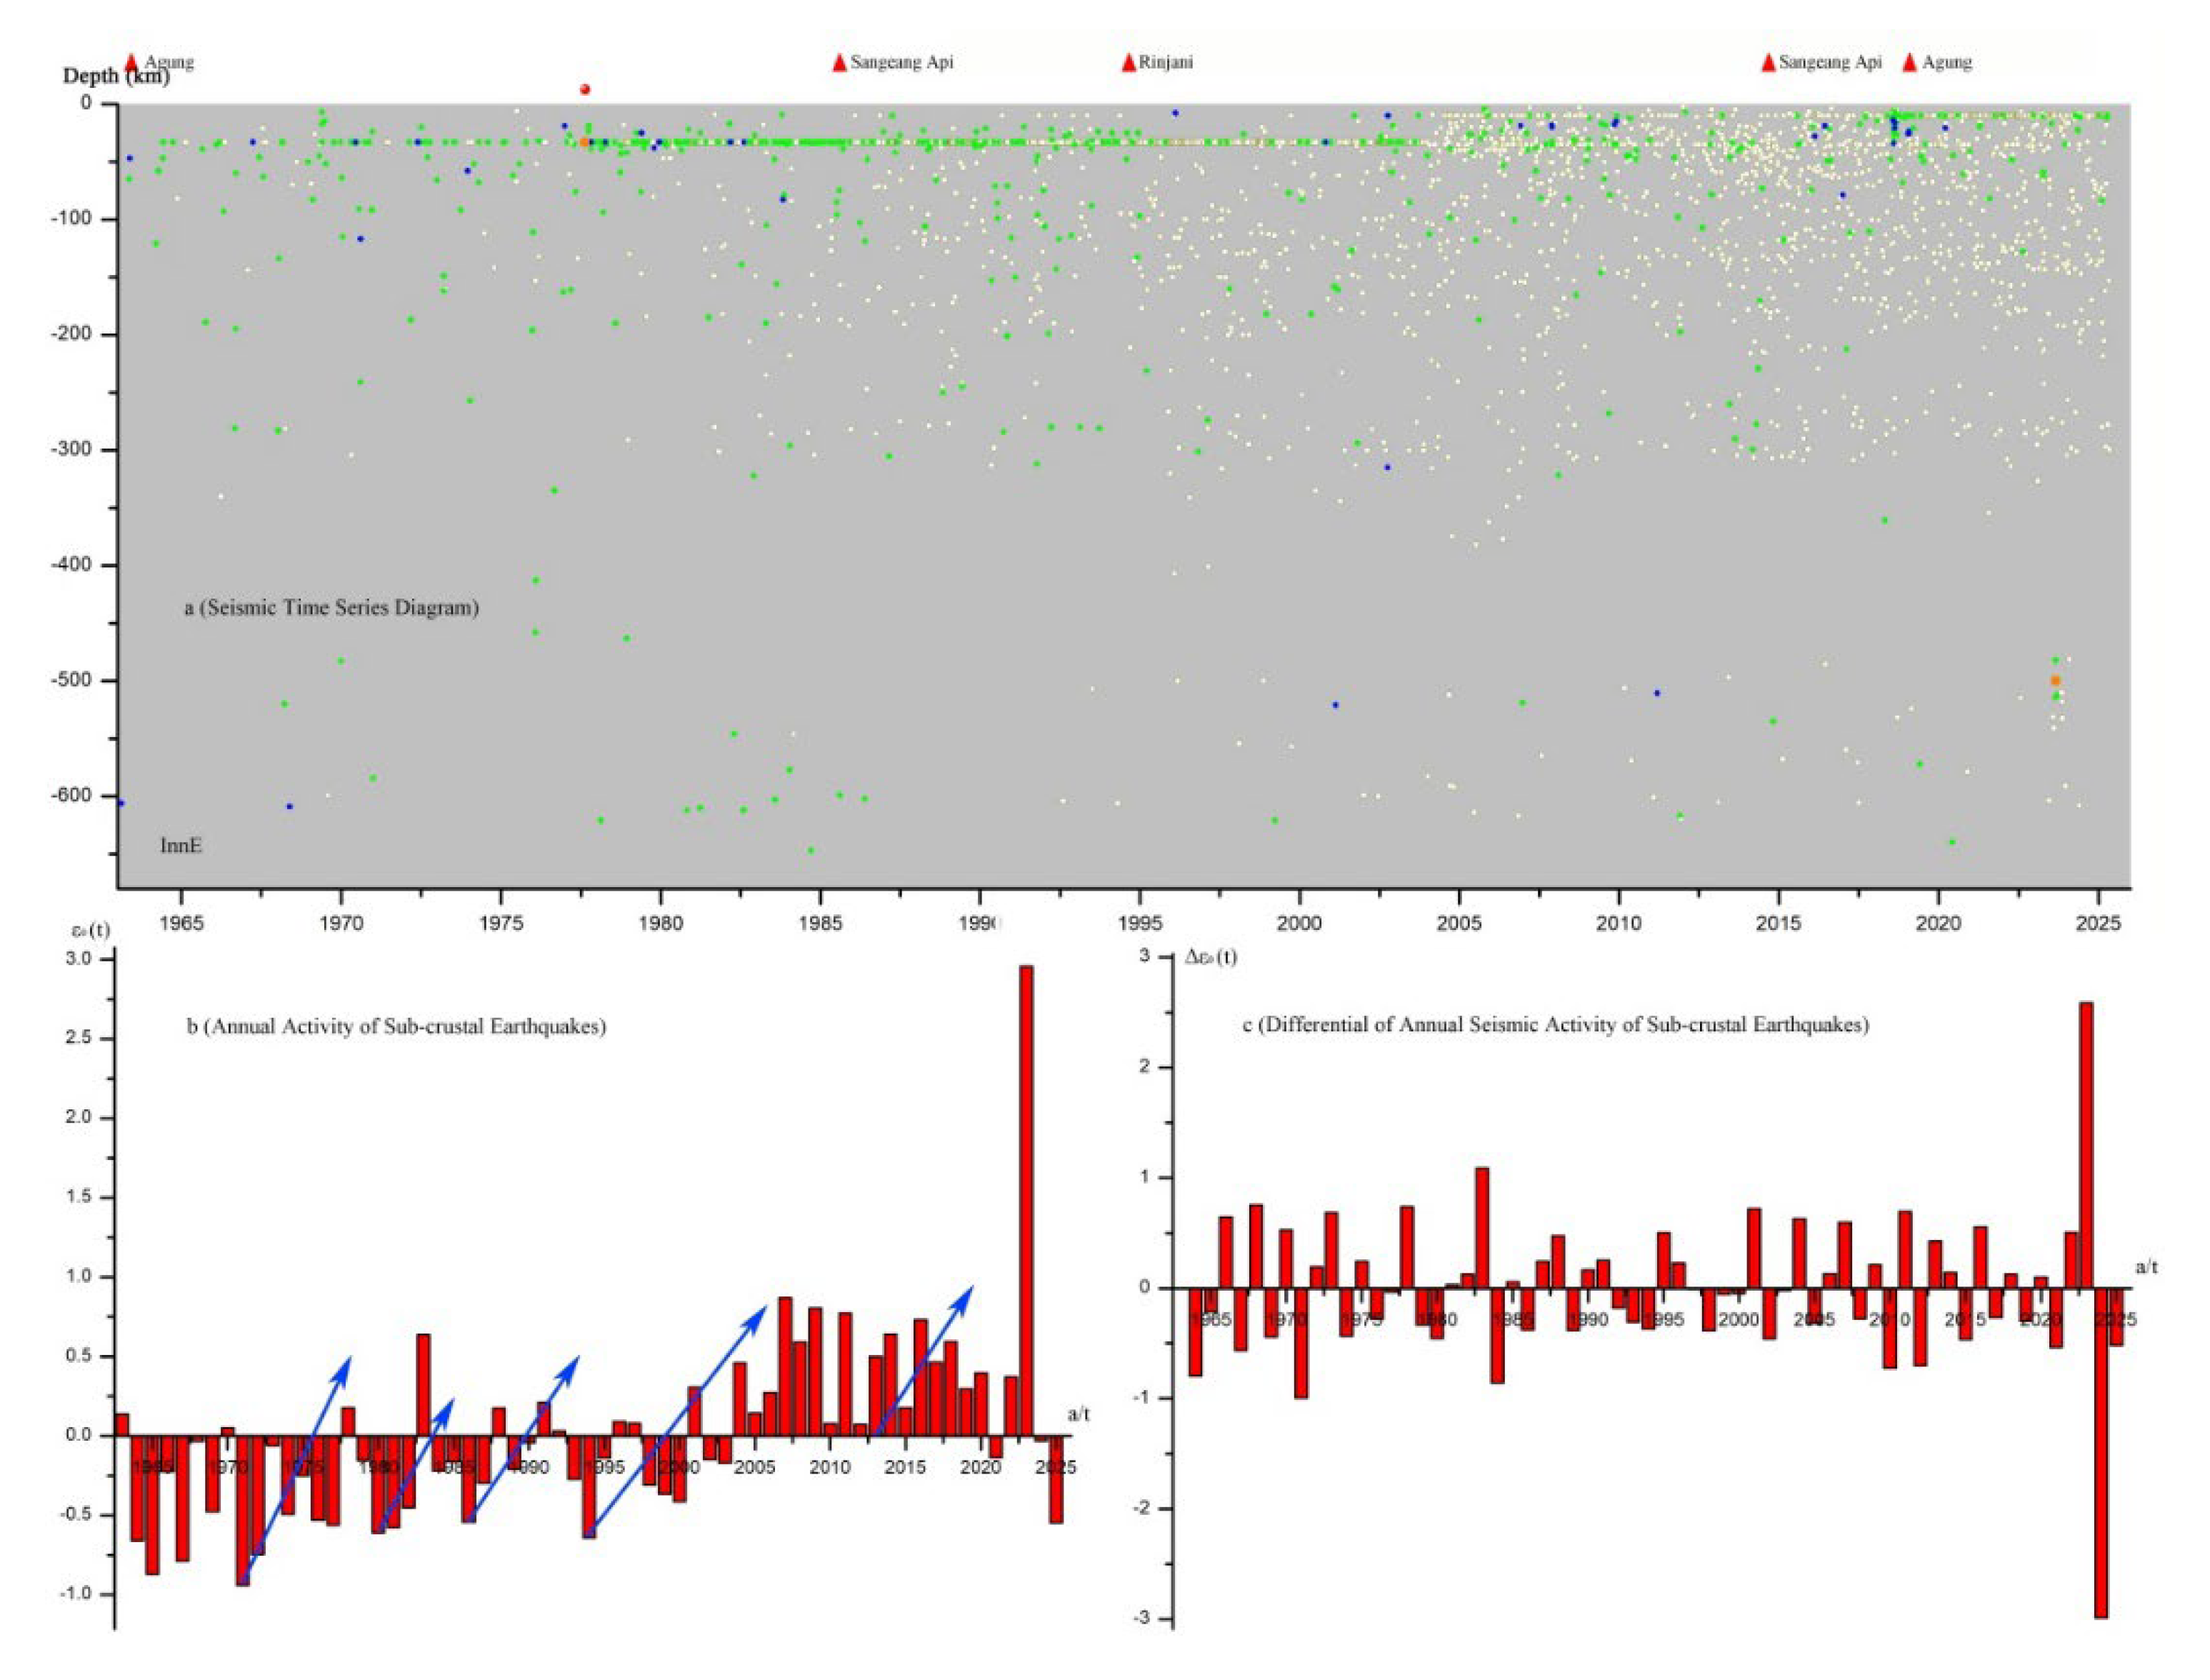The image size is (2210, 1680).
Task: Click the orange point near -30 km around 1978
Action: tap(584, 143)
